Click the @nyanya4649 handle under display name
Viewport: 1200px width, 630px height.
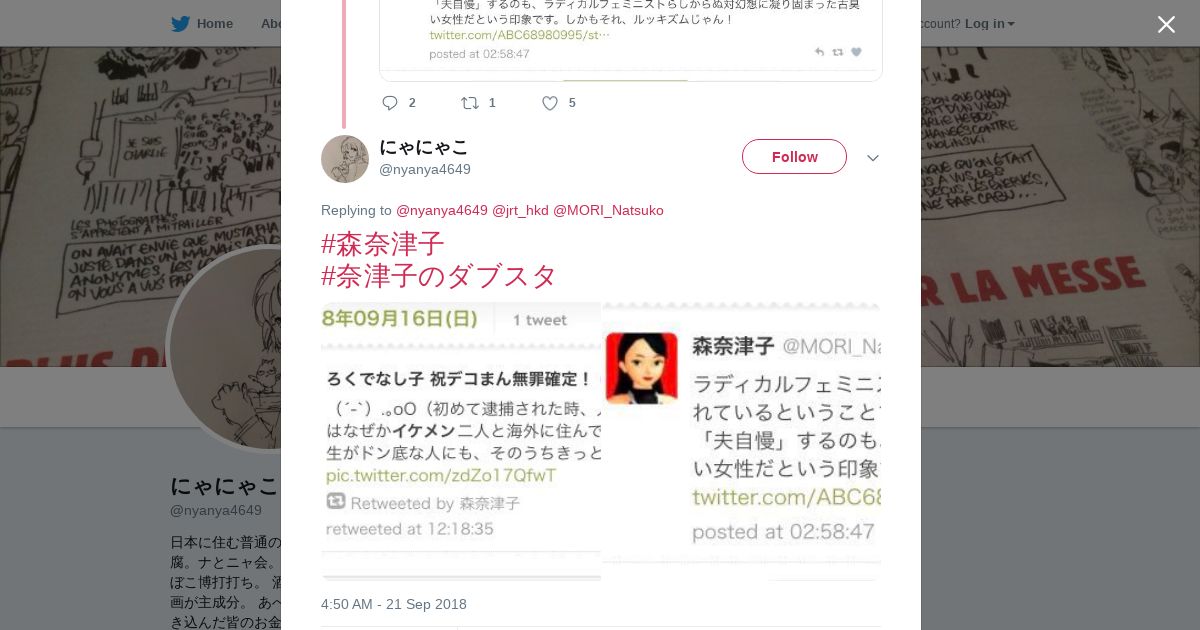425,169
